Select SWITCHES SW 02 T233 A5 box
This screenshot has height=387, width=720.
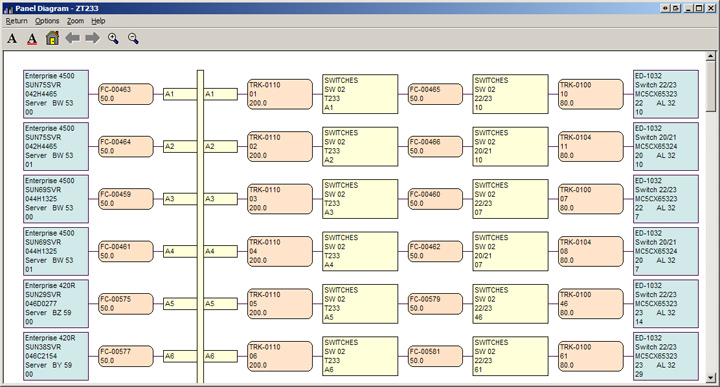click(360, 303)
